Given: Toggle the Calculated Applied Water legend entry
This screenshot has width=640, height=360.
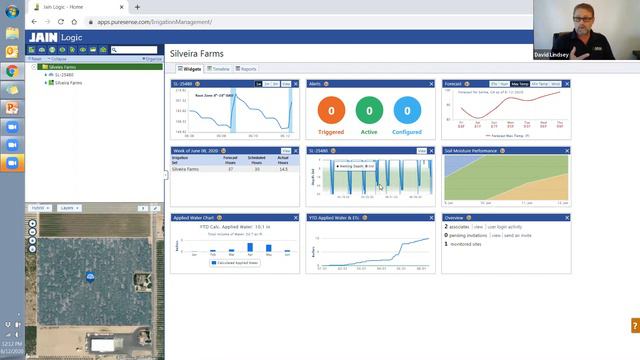Looking at the screenshot, I should tap(235, 263).
